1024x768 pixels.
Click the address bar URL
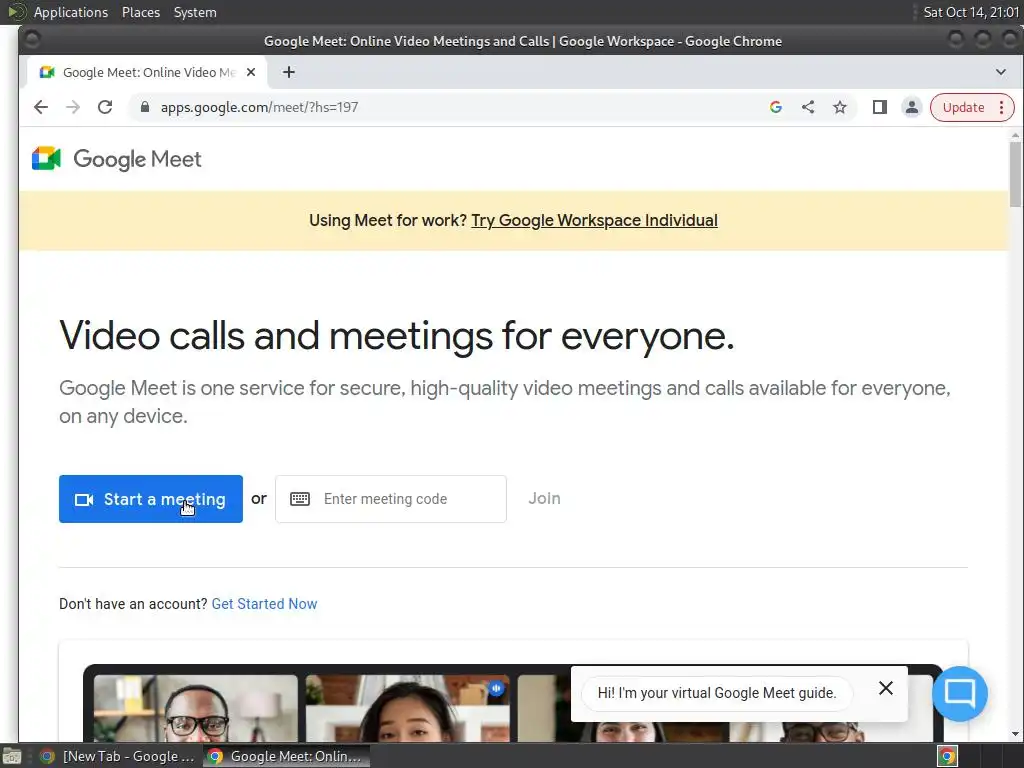pyautogui.click(x=259, y=107)
